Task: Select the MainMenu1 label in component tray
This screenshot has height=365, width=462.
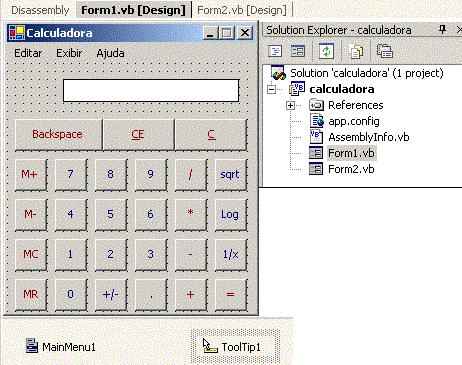Action: pos(69,347)
